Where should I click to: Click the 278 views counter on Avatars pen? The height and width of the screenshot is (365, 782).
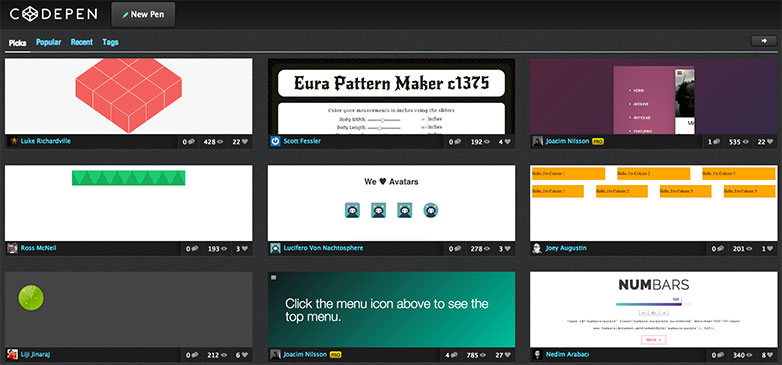(481, 249)
